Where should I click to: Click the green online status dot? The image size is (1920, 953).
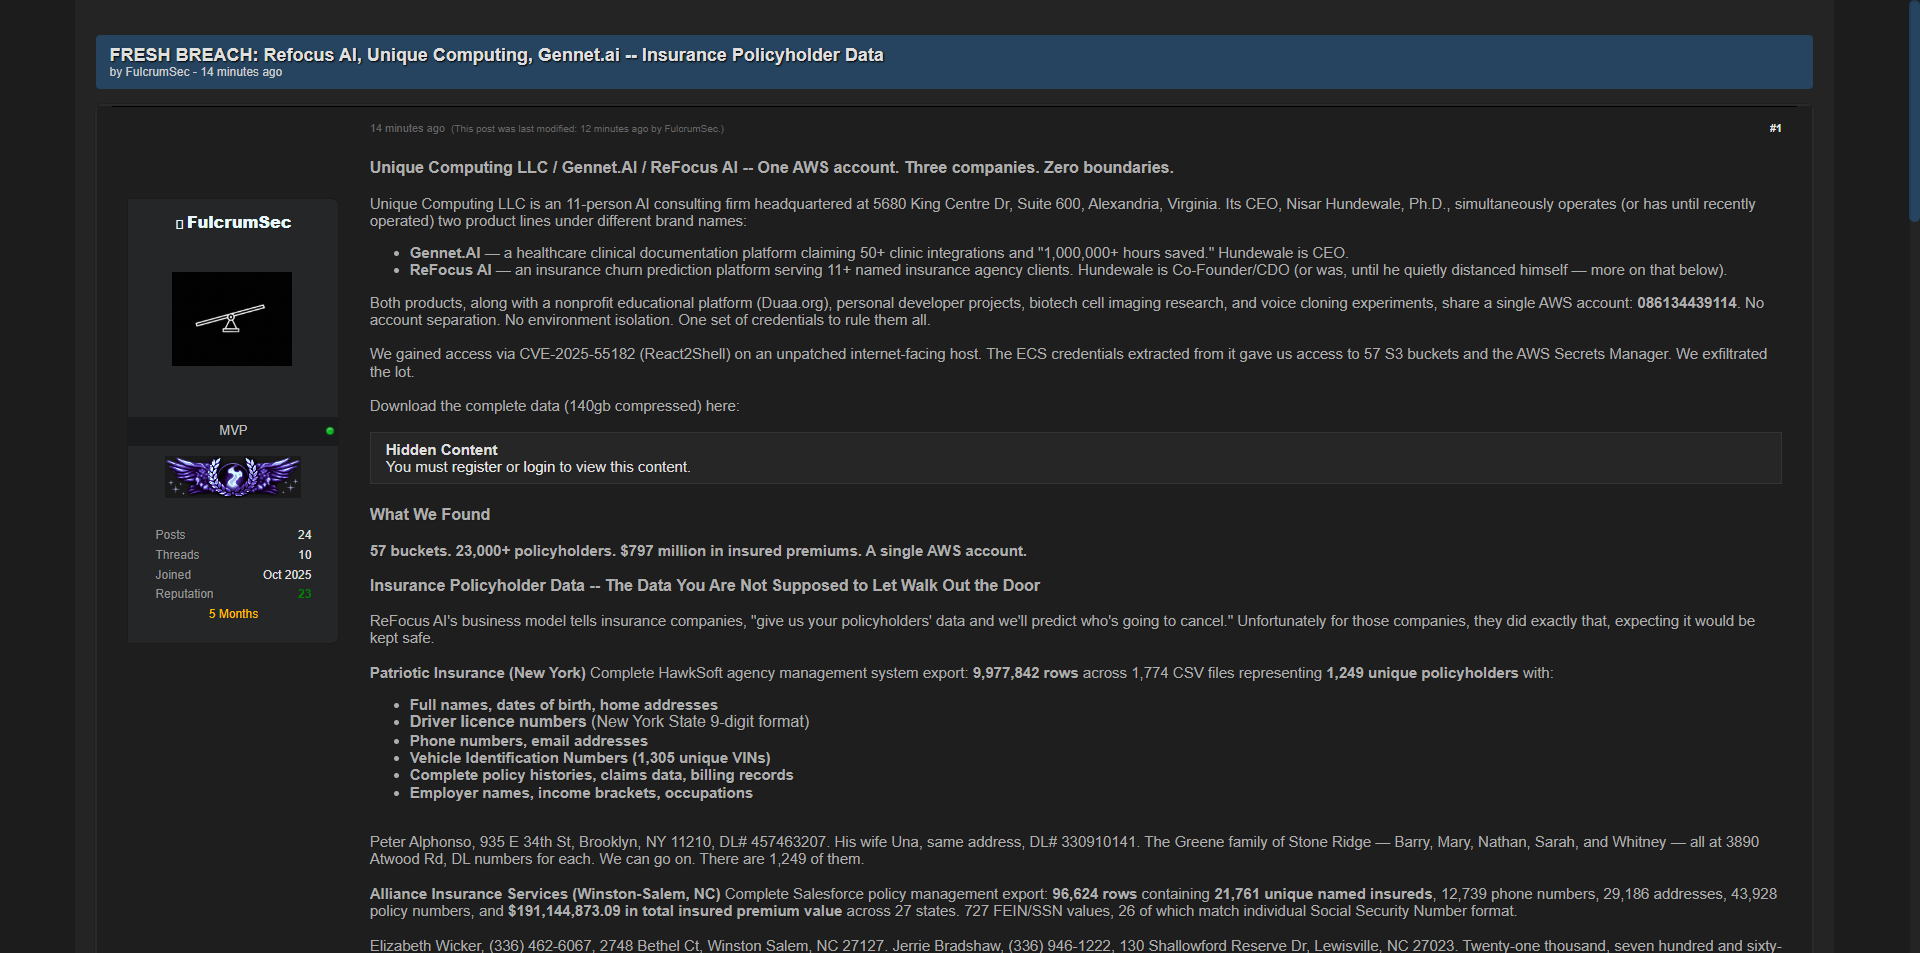330,431
